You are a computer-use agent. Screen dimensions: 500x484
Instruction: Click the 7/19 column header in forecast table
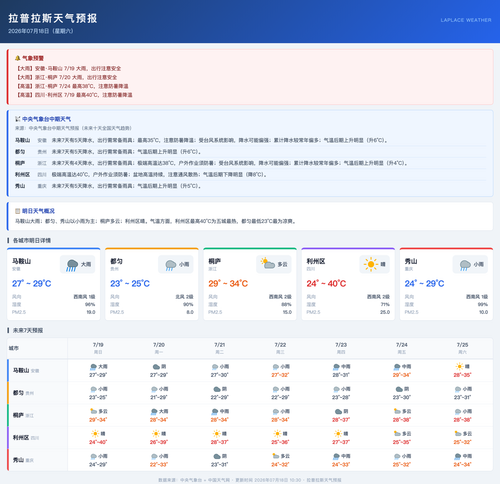tap(98, 348)
